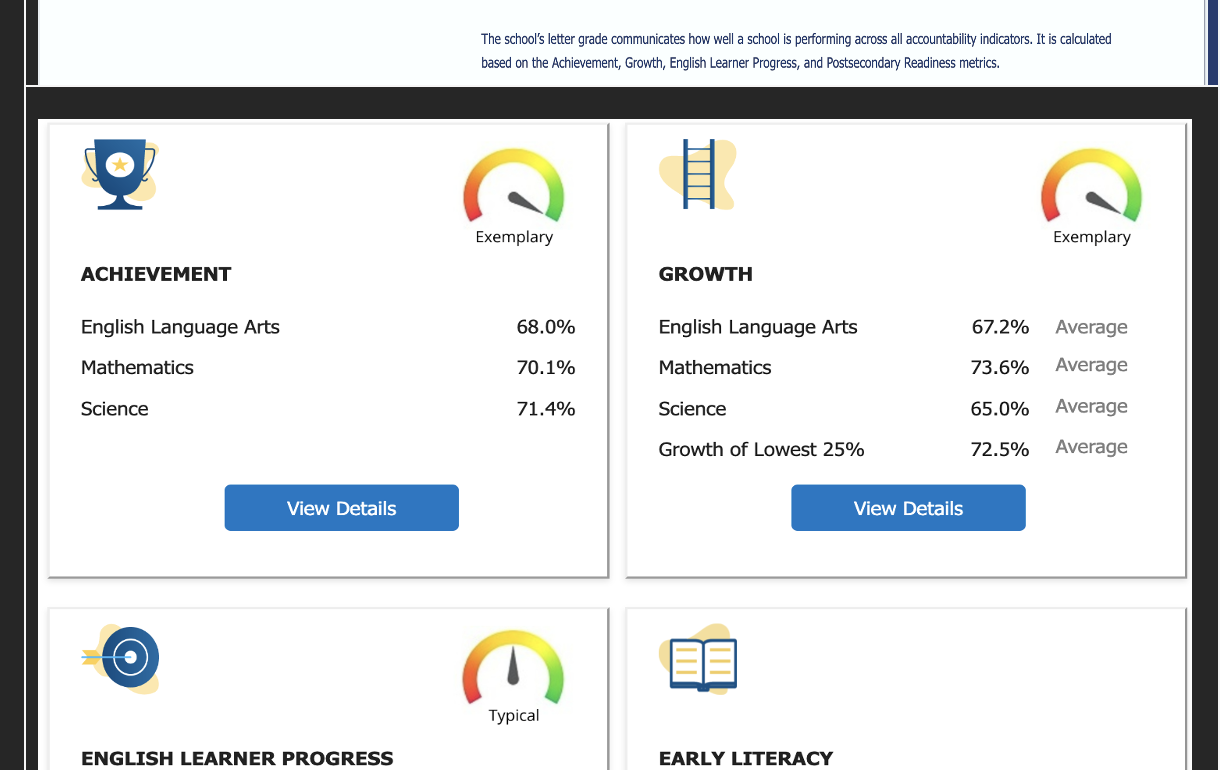Select the Achievement Science 71.4% value
Screen dimensions: 1220x770
pos(546,408)
